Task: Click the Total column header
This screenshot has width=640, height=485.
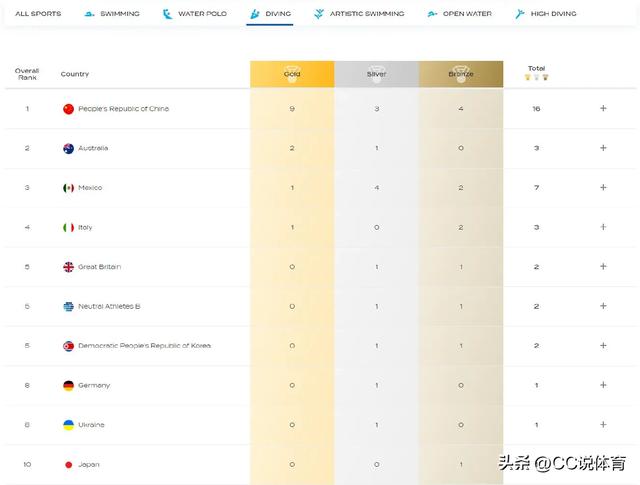Action: tap(536, 68)
